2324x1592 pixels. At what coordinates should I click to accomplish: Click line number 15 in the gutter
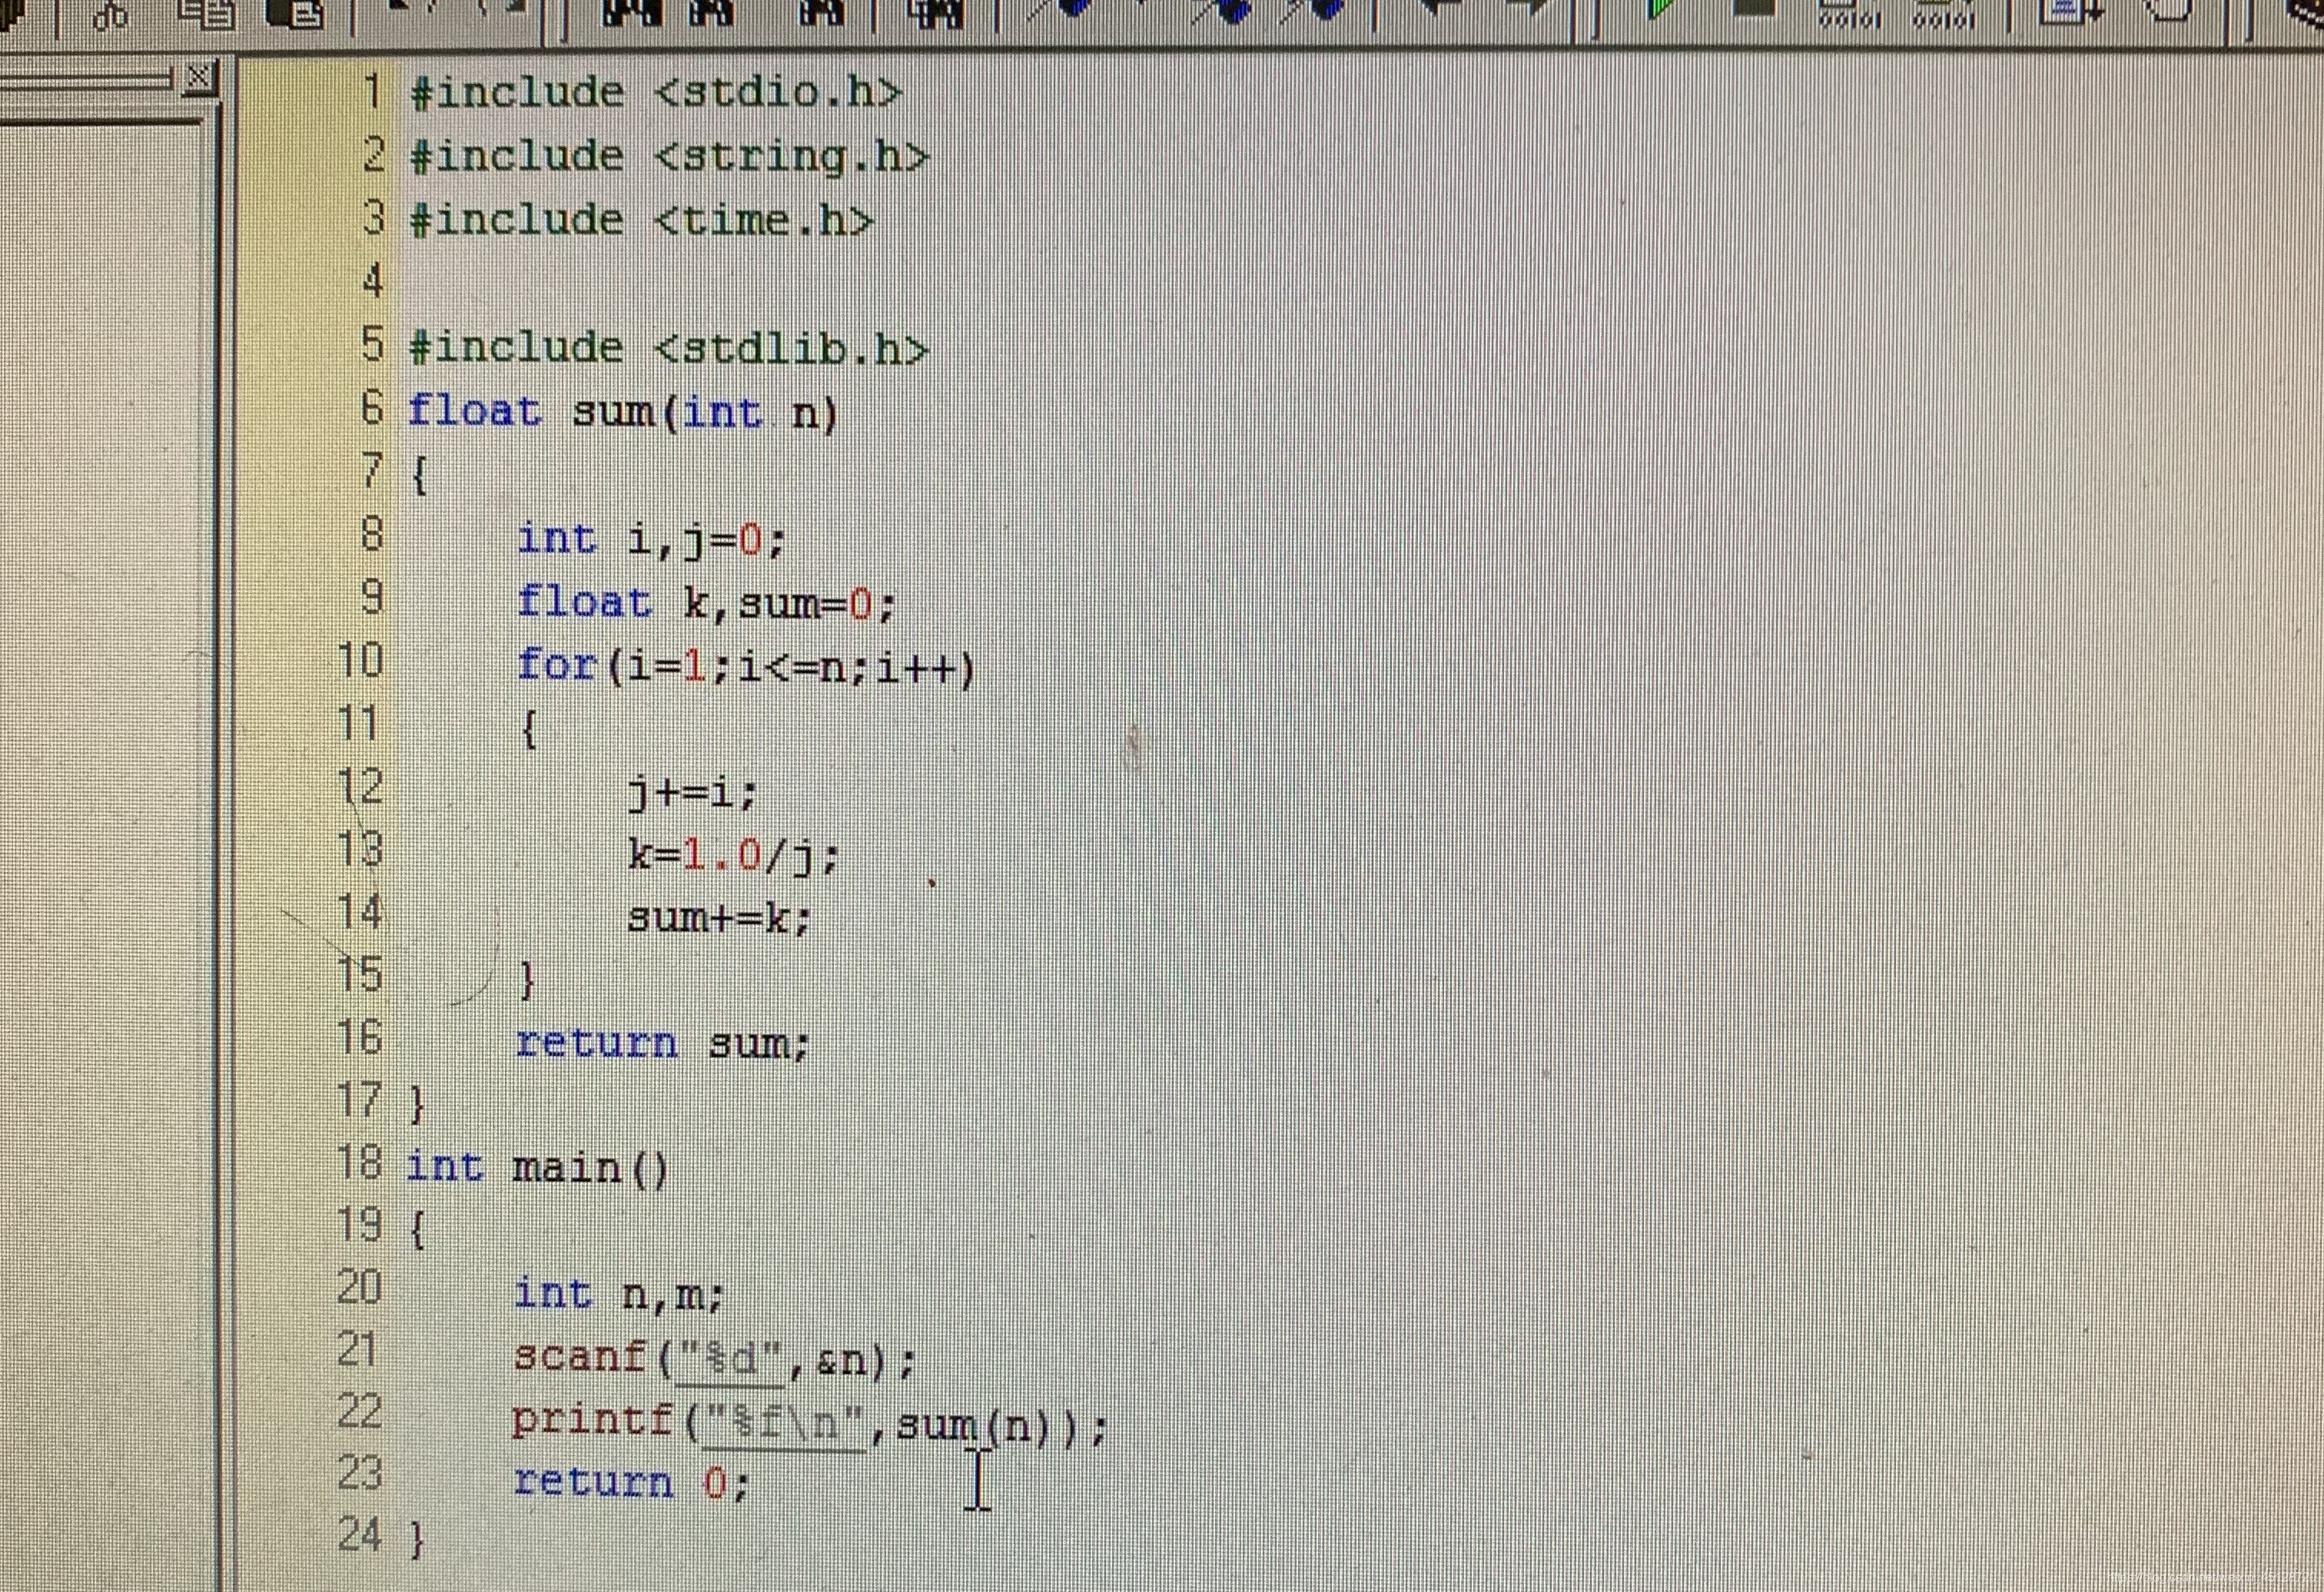(x=360, y=975)
